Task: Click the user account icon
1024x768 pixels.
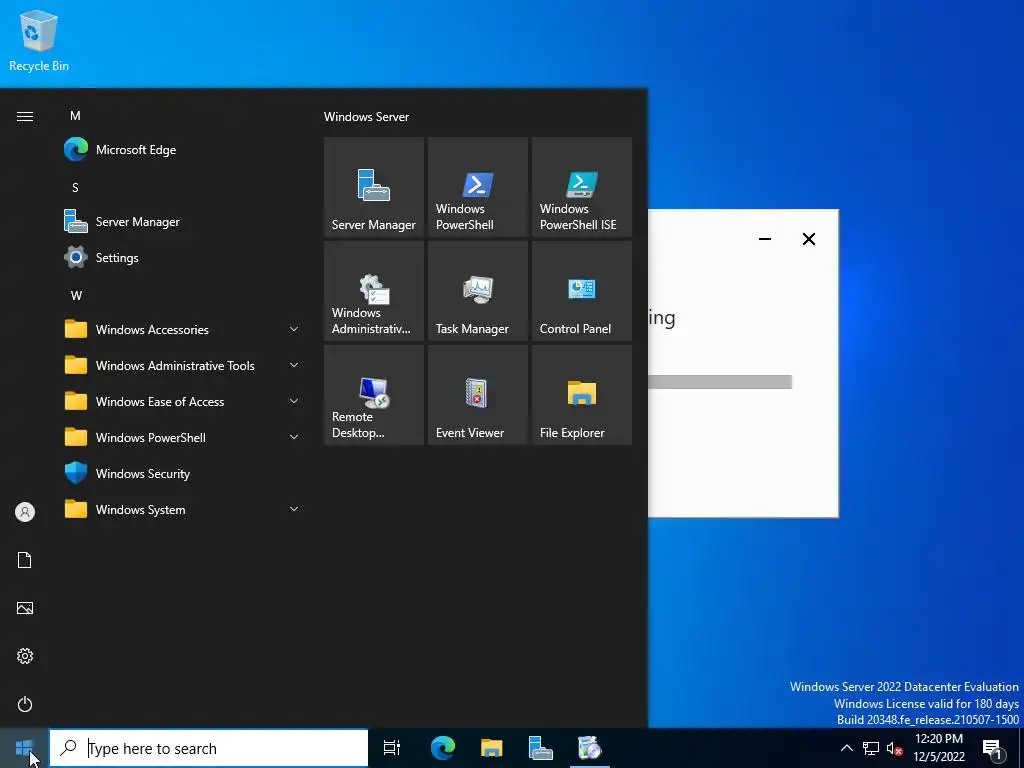Action: coord(25,512)
